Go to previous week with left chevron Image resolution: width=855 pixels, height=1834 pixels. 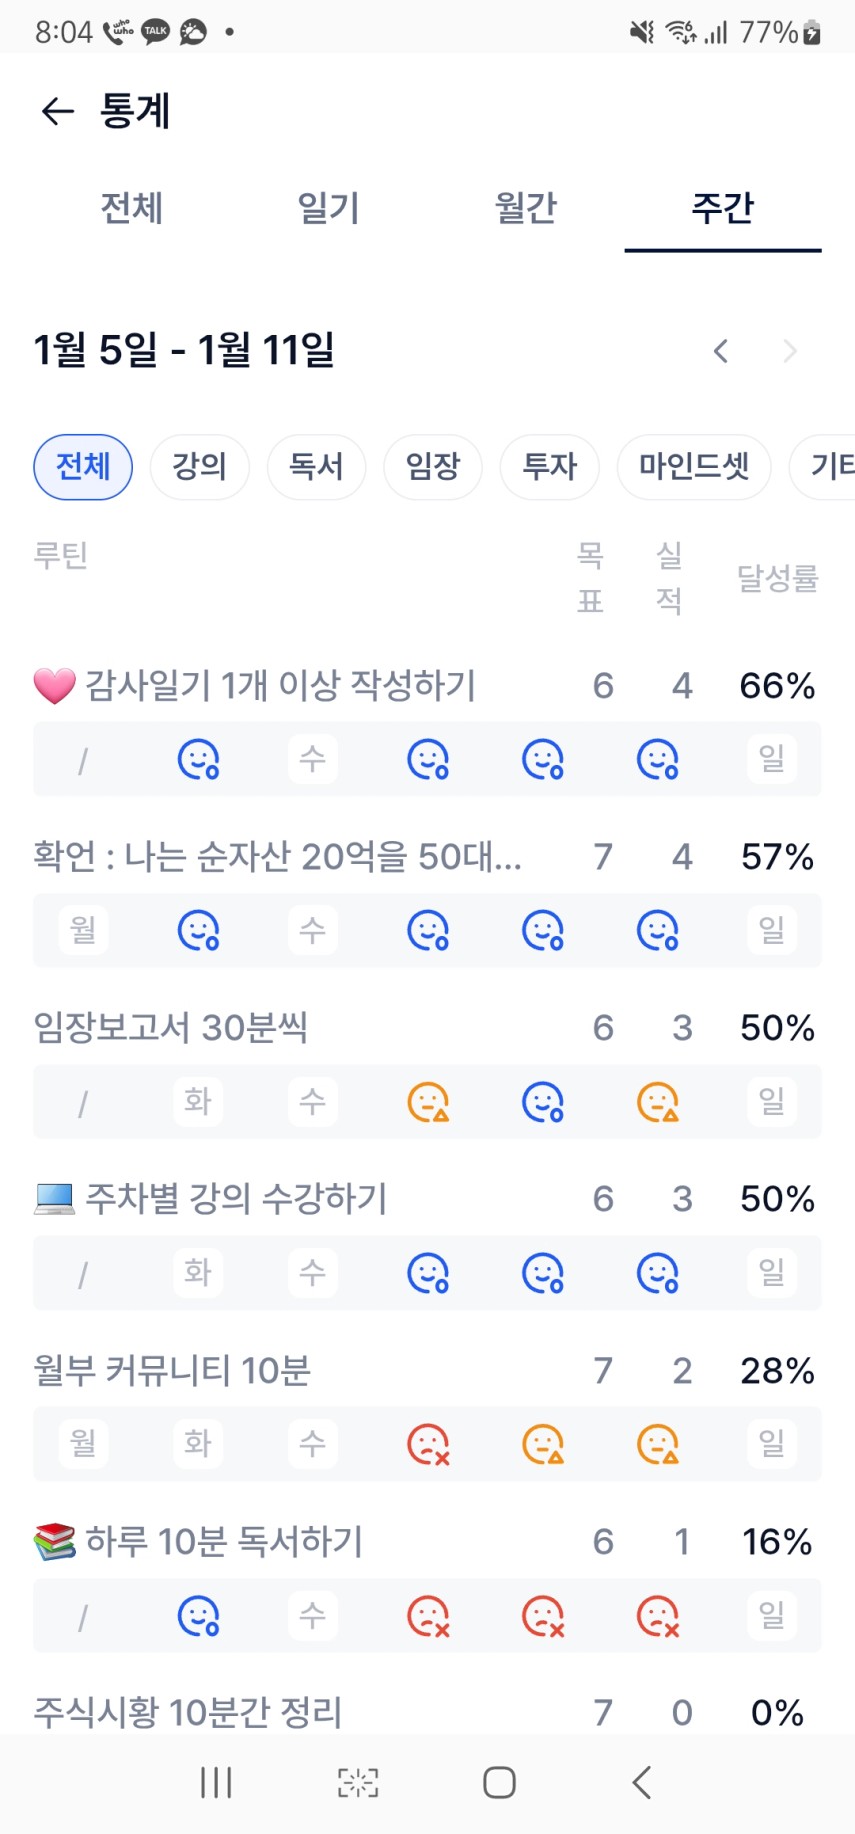click(721, 351)
